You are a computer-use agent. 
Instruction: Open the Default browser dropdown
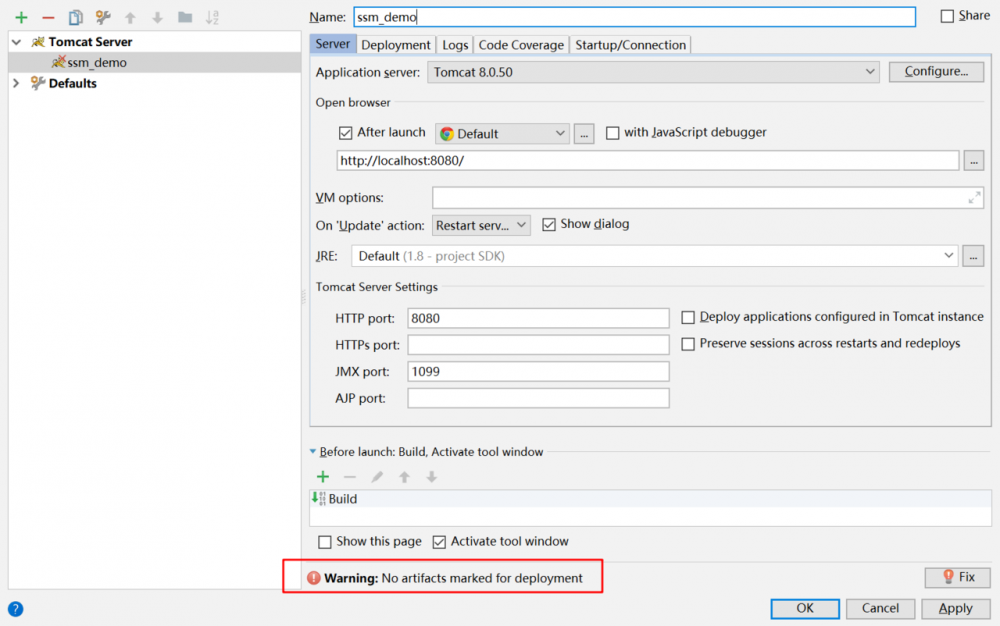coord(502,134)
